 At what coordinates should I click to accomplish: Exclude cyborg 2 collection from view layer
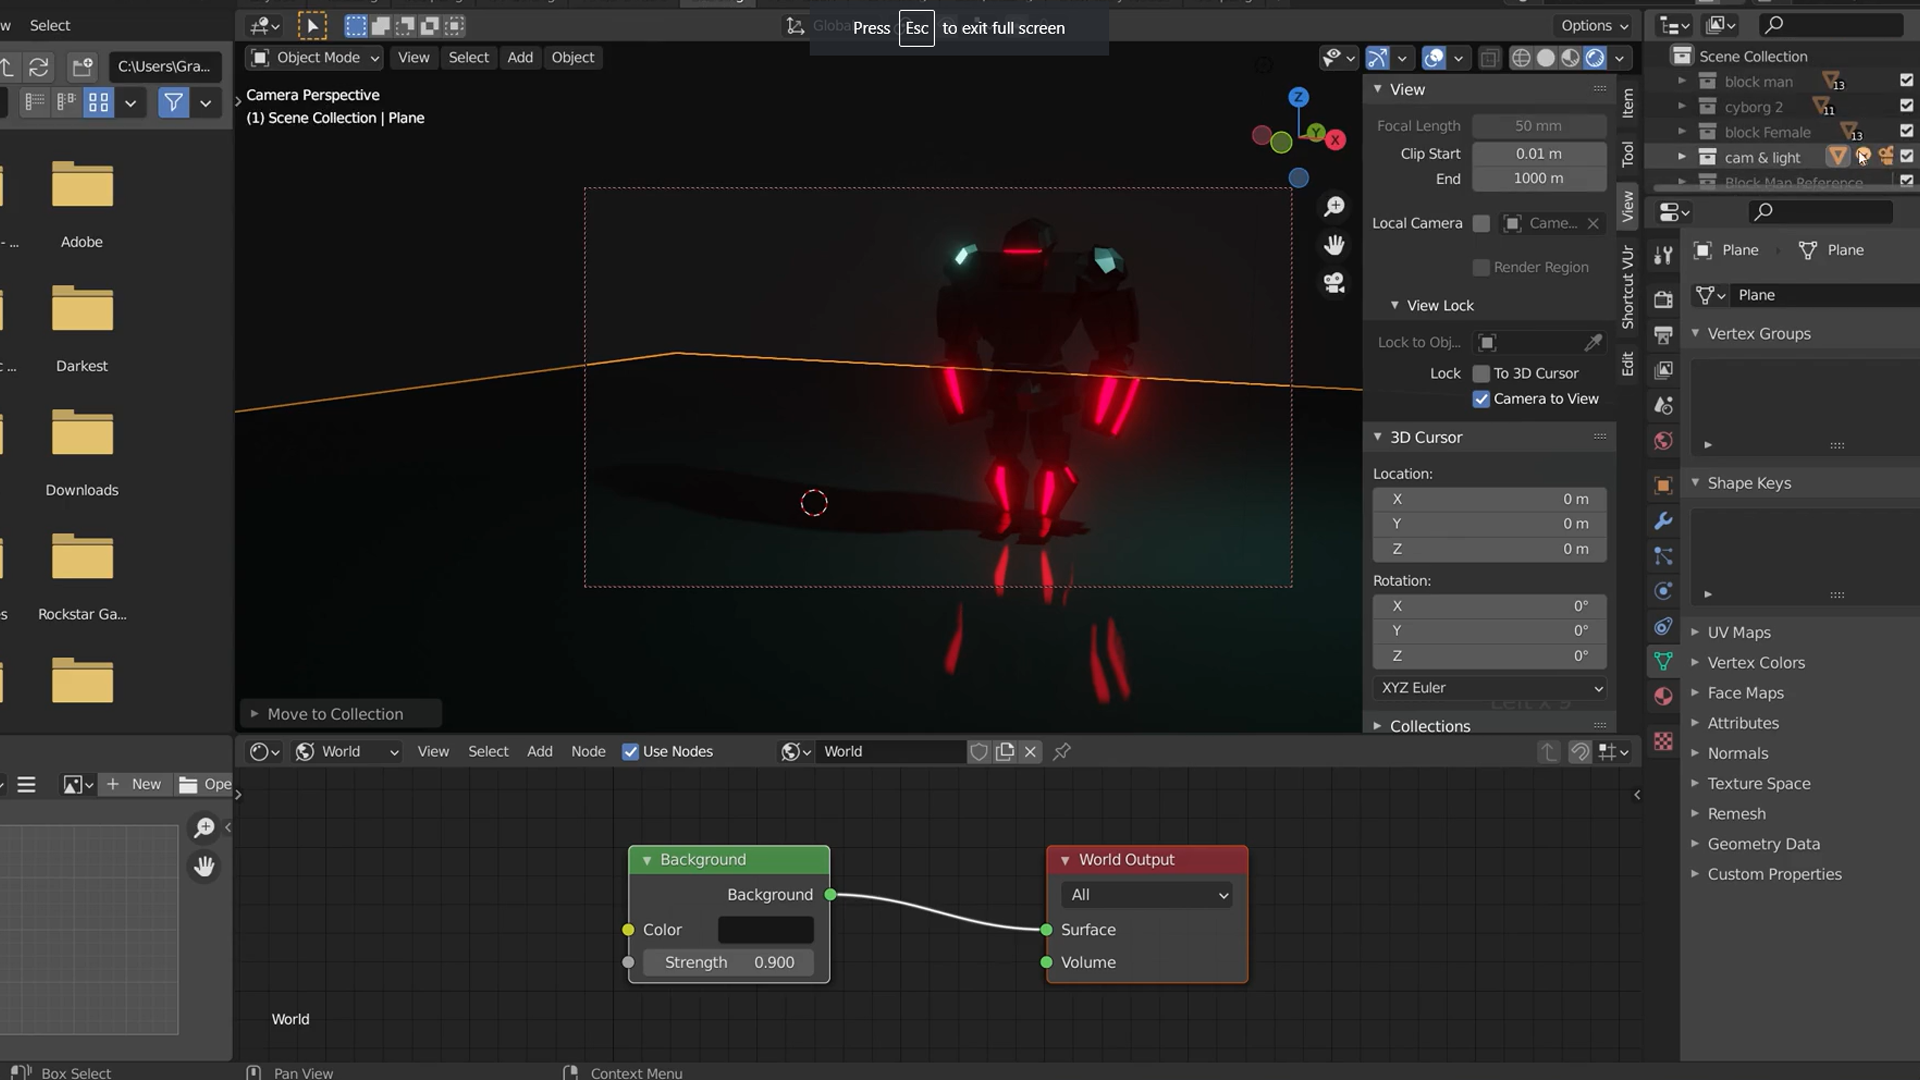point(1906,105)
